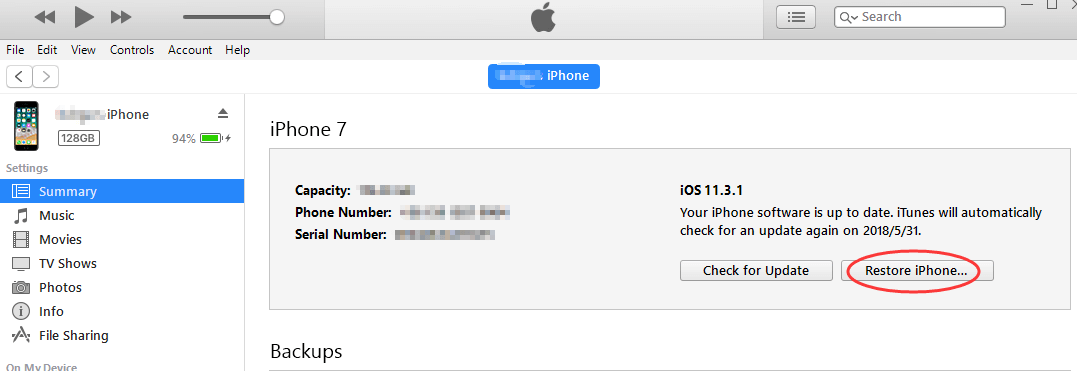Screen dimensions: 1077x371
Task: Click the Play button
Action: (x=84, y=16)
